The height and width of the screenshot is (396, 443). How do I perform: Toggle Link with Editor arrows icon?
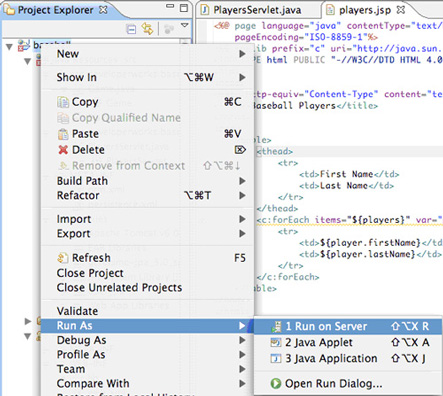[x=147, y=29]
